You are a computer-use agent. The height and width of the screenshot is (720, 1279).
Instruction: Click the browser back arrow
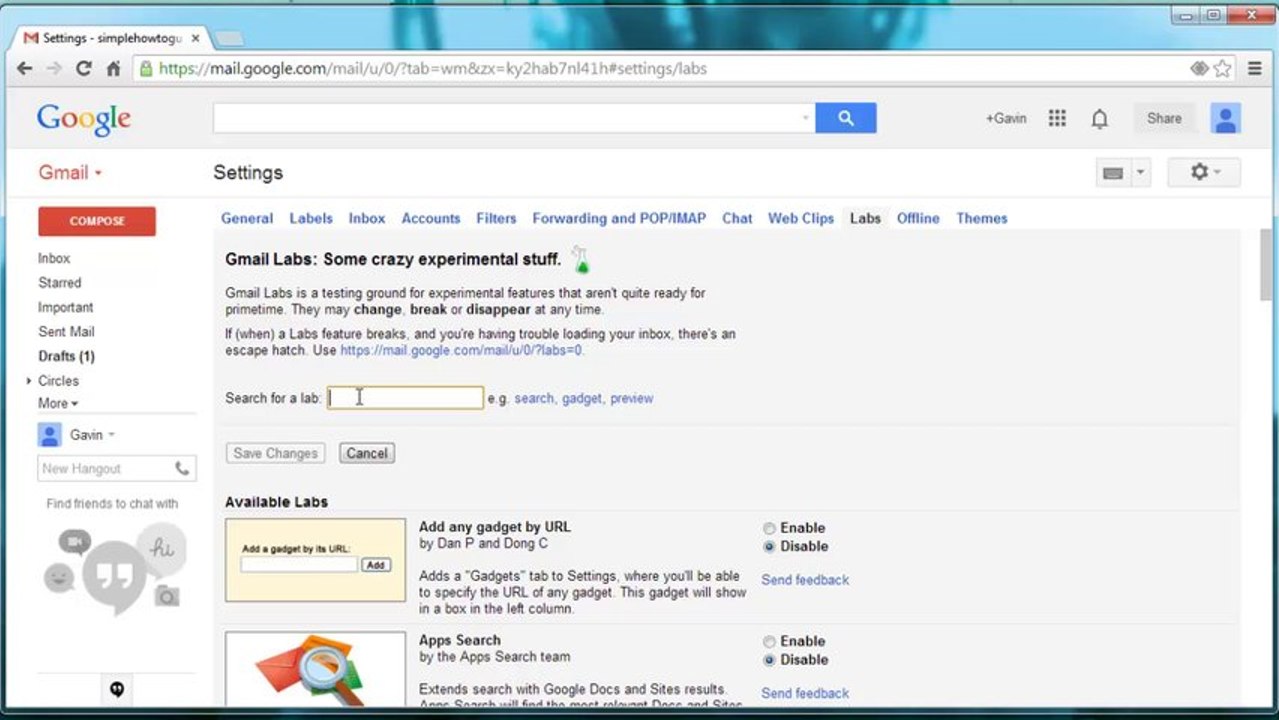(x=25, y=69)
